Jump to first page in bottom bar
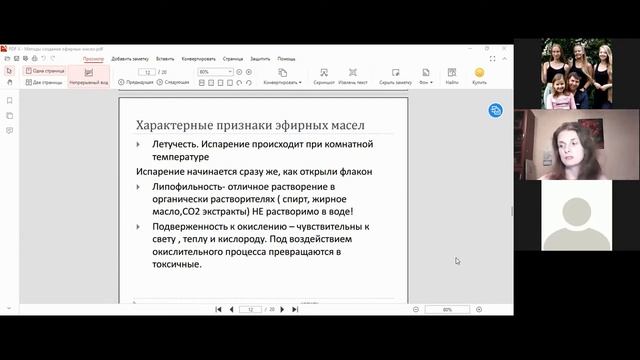 coord(218,309)
